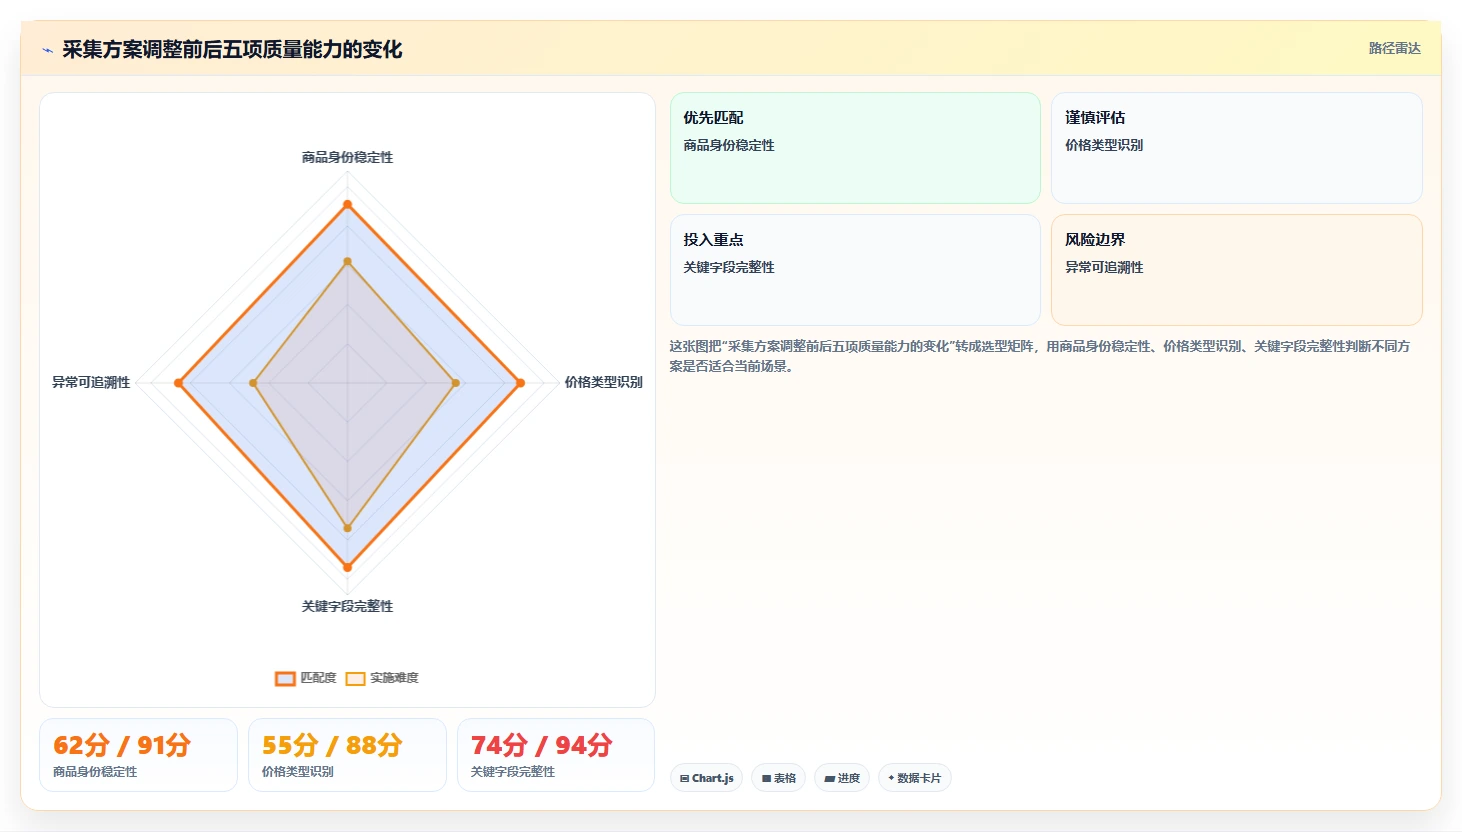
Task: Click the 进度 tag chip
Action: click(x=842, y=778)
